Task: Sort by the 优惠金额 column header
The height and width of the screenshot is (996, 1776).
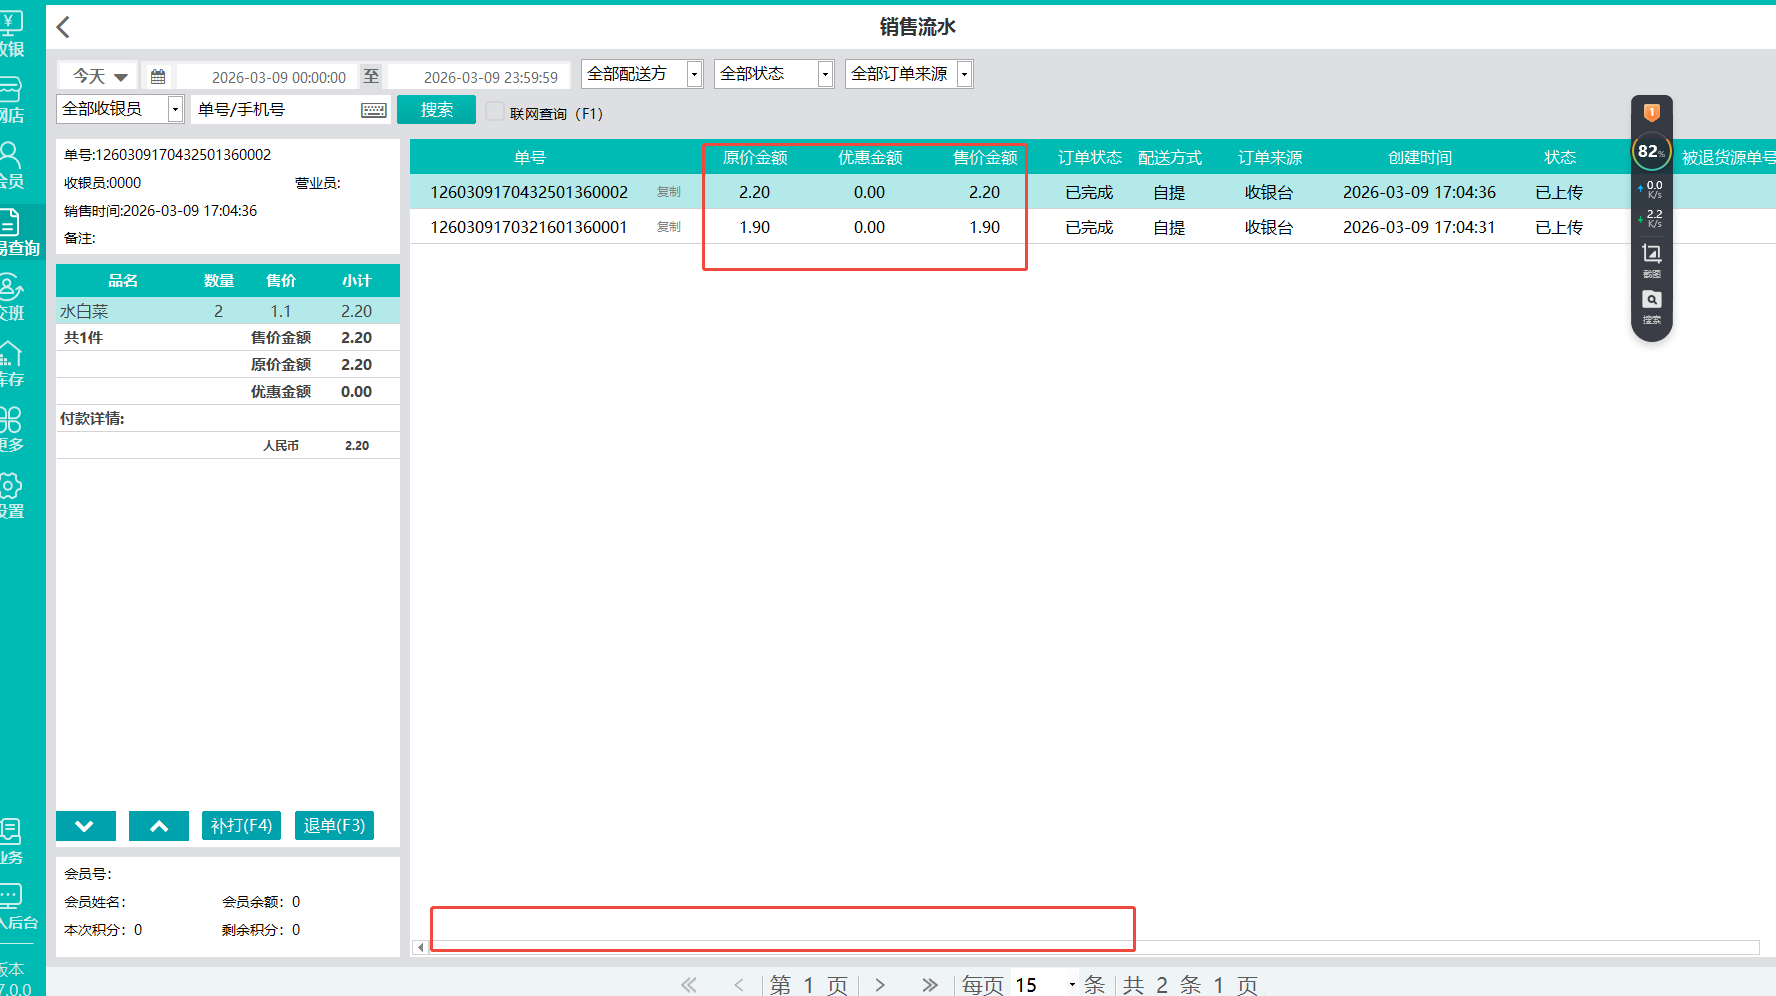Action: click(870, 157)
